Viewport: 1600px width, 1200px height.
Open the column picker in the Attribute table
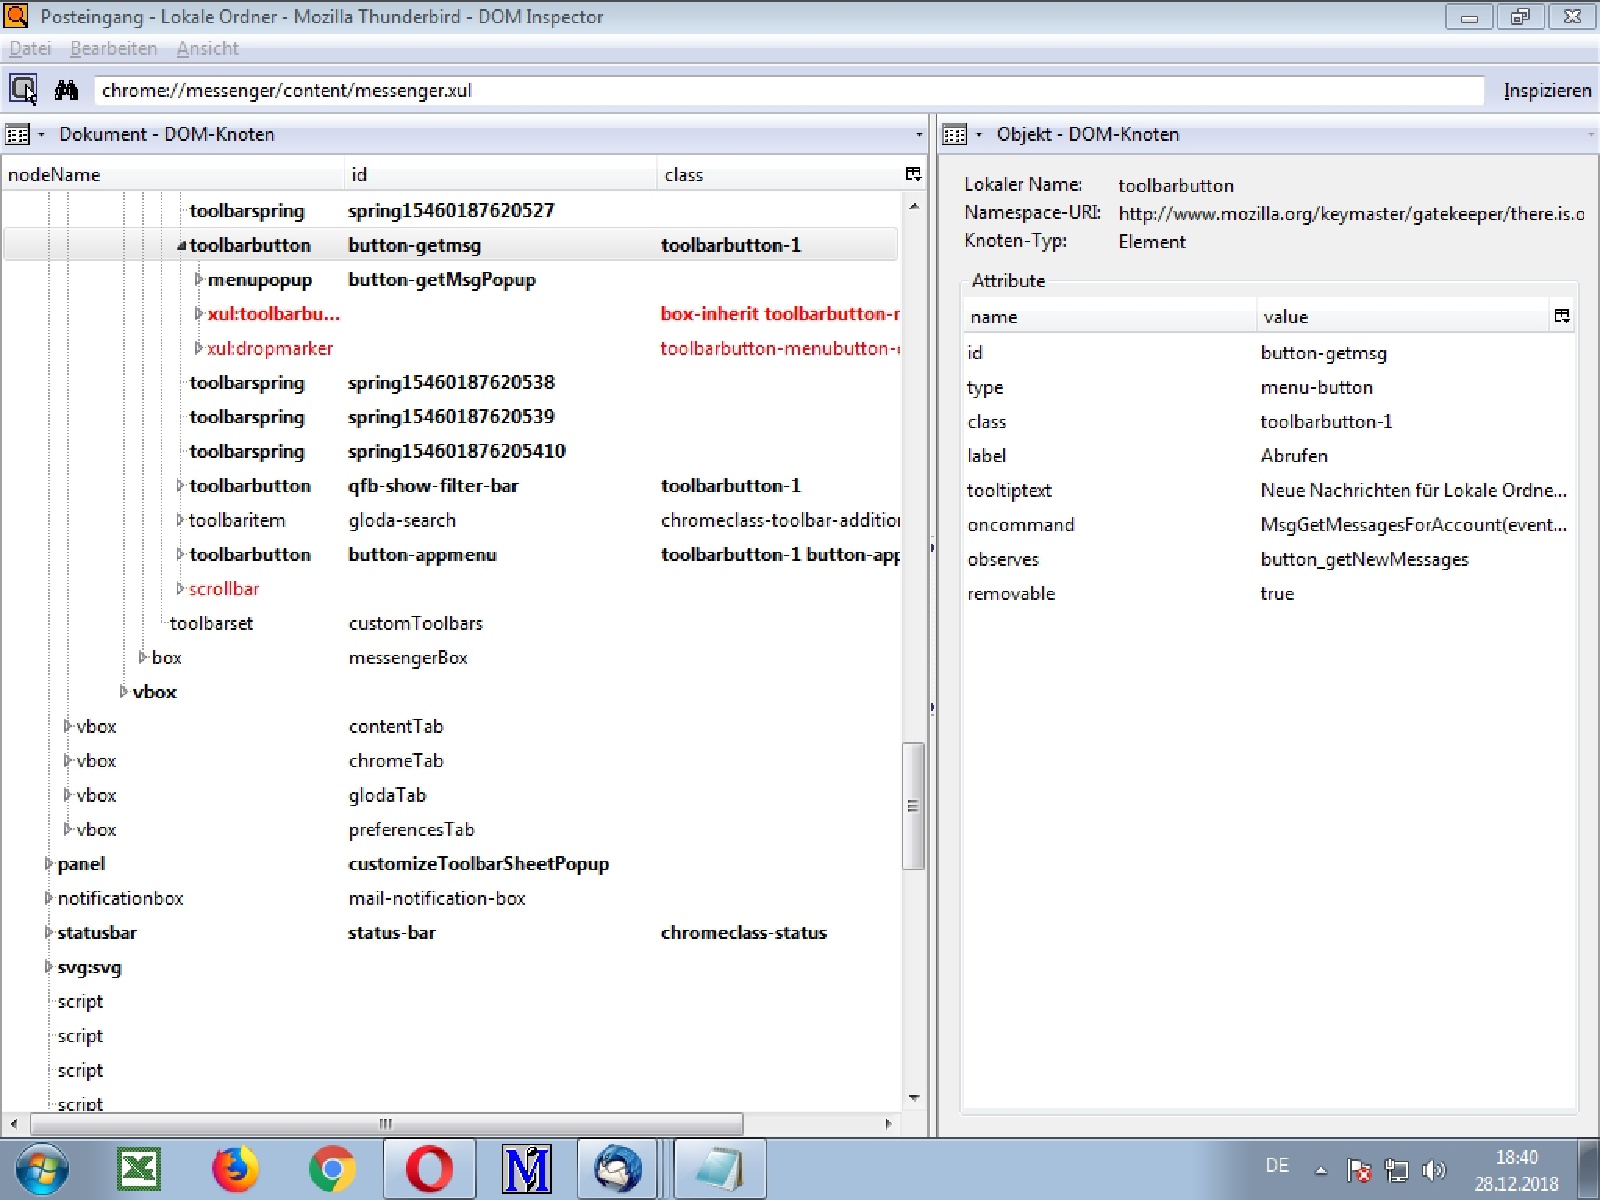click(x=1562, y=316)
